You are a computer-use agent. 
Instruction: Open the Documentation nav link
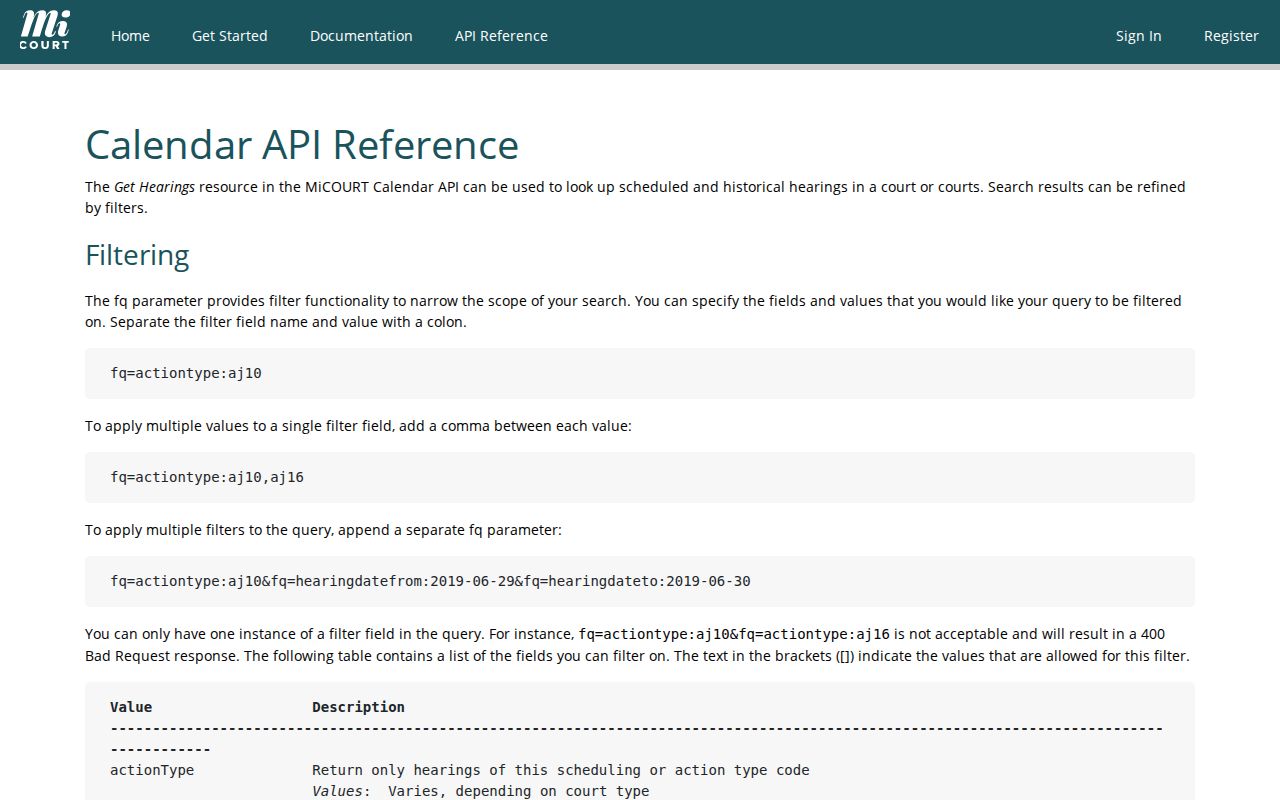[x=361, y=36]
